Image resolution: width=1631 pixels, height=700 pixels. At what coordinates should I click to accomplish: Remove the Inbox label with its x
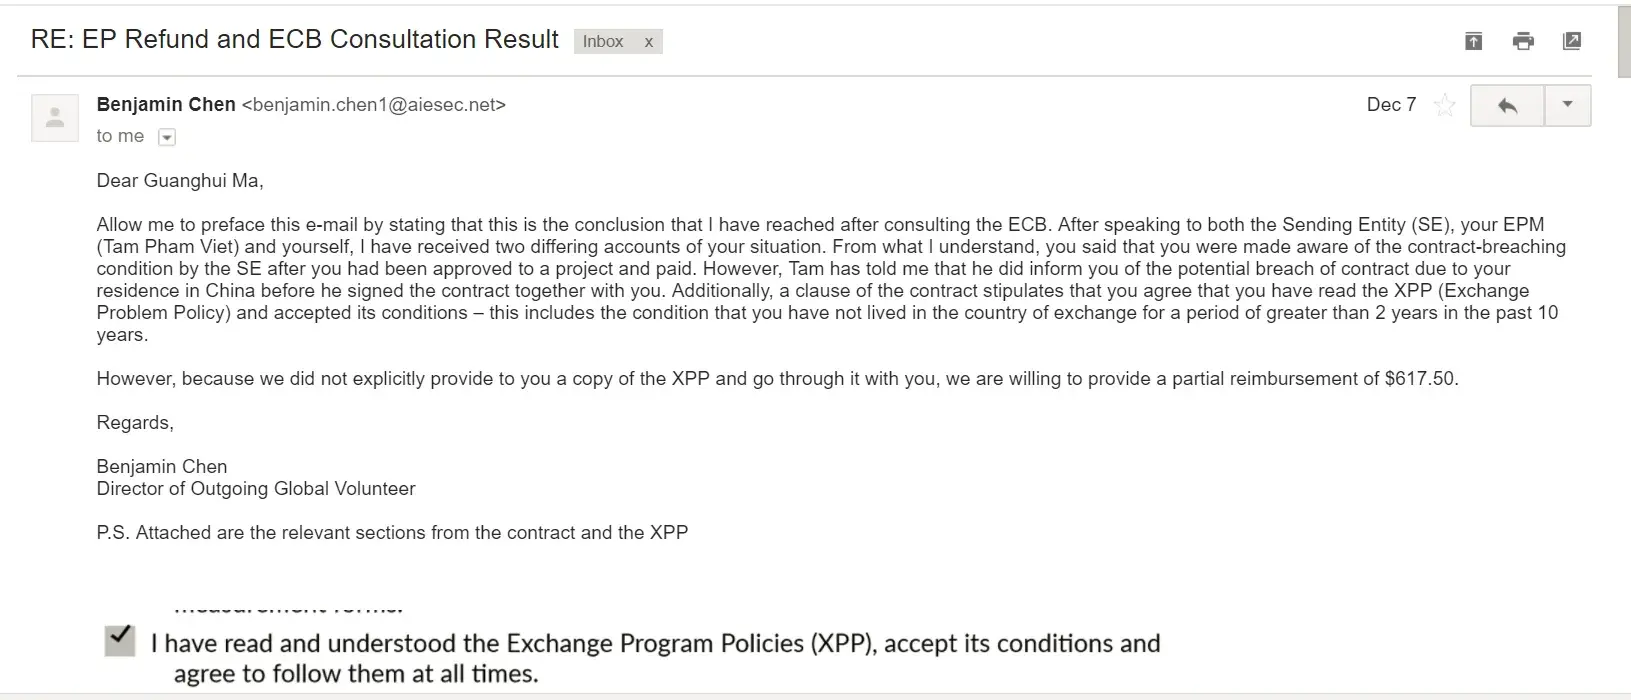pos(648,42)
